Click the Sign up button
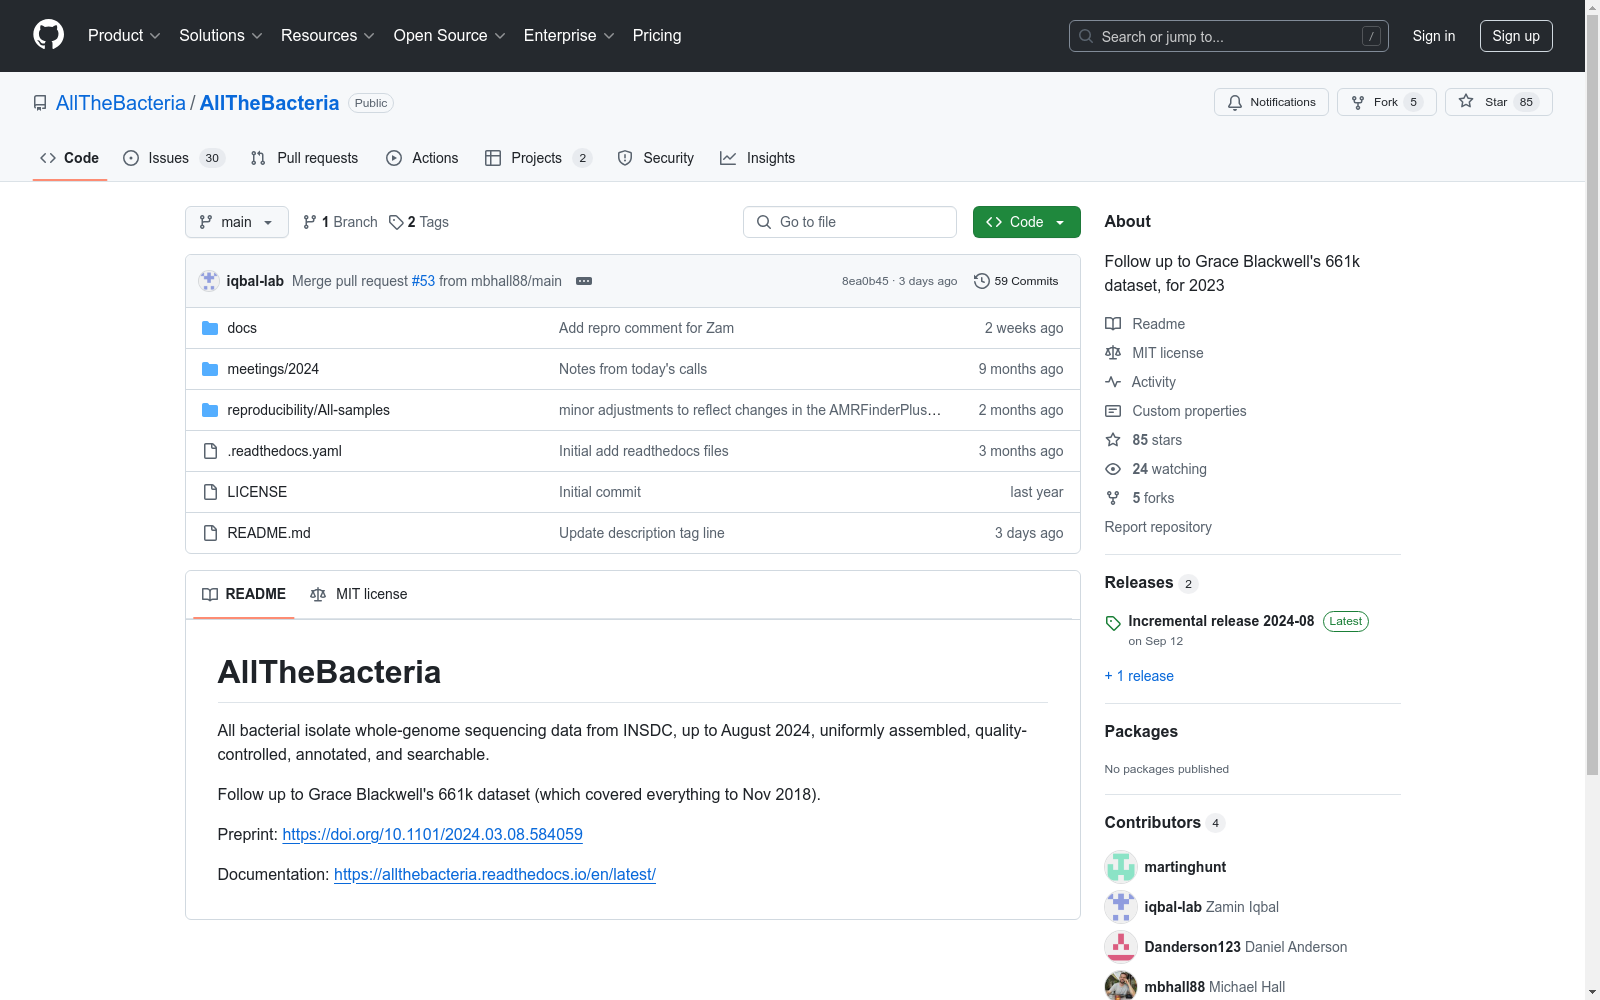Image resolution: width=1600 pixels, height=1000 pixels. click(1516, 36)
